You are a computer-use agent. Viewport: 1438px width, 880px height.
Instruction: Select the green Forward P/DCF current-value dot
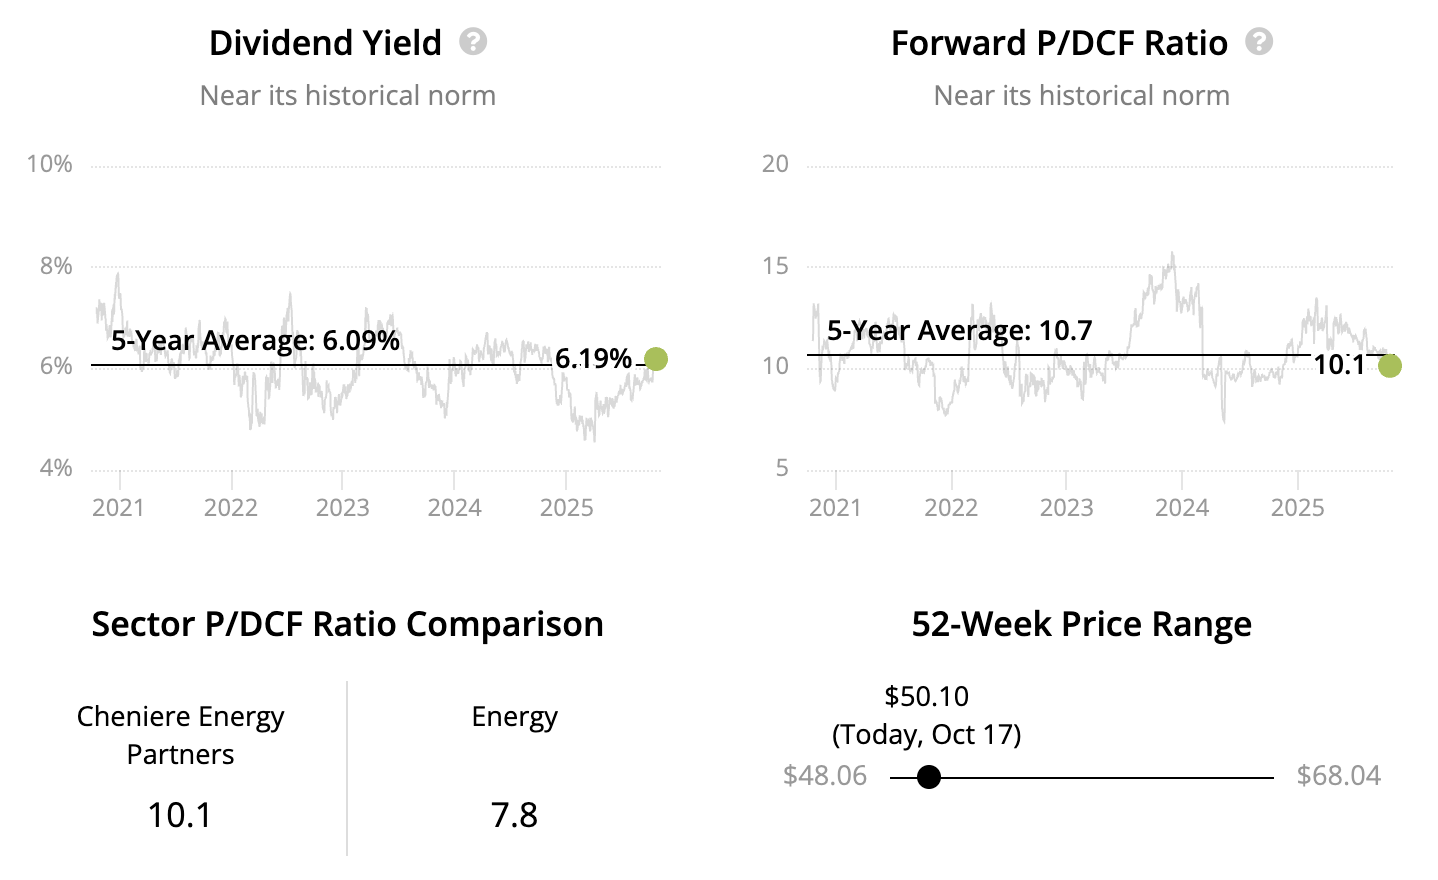coord(1389,366)
